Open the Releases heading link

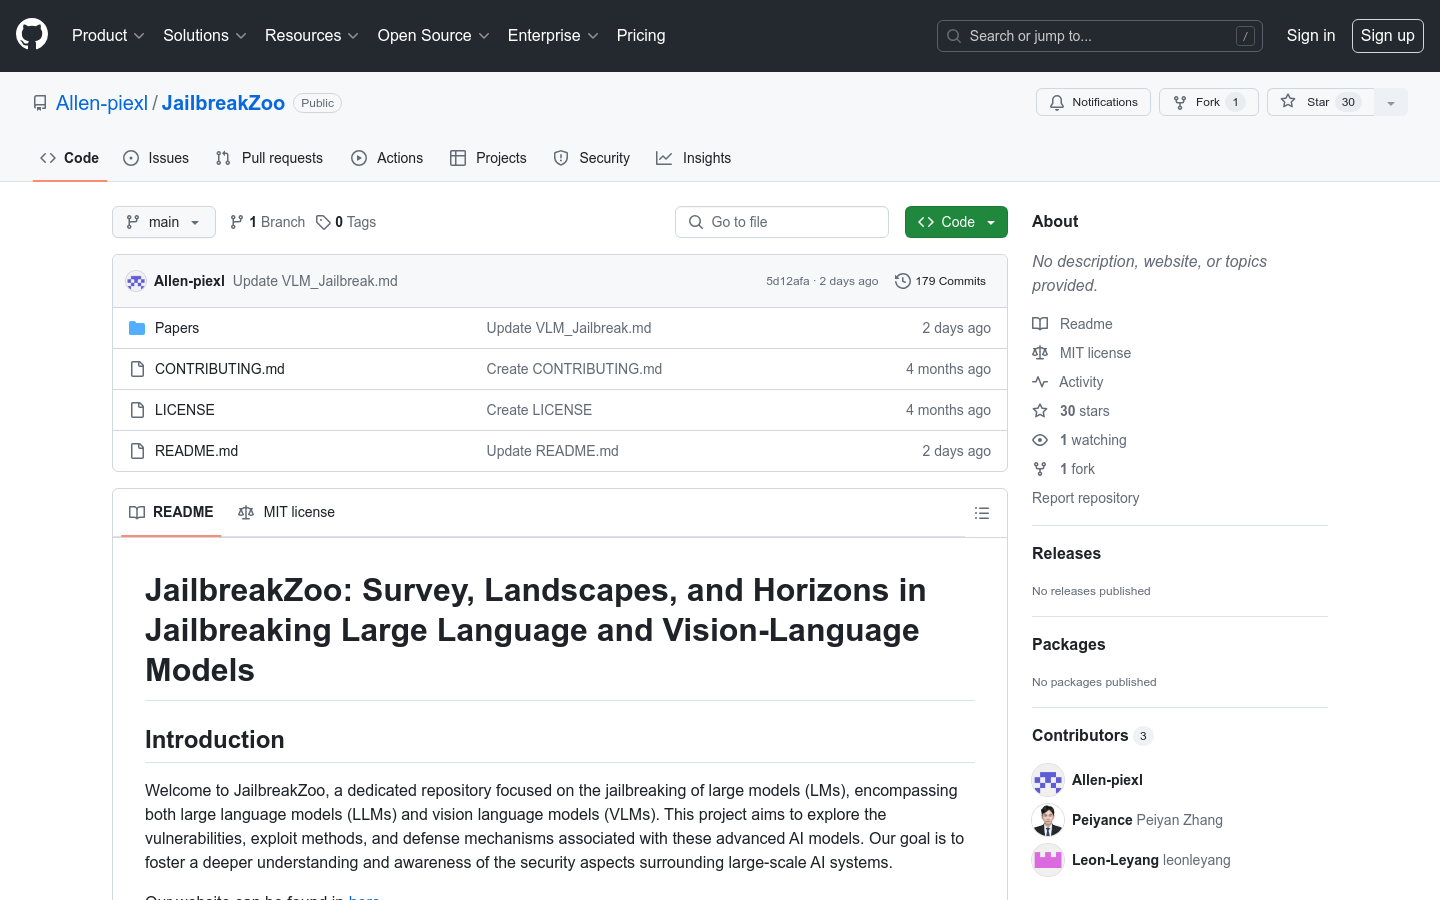(x=1066, y=553)
